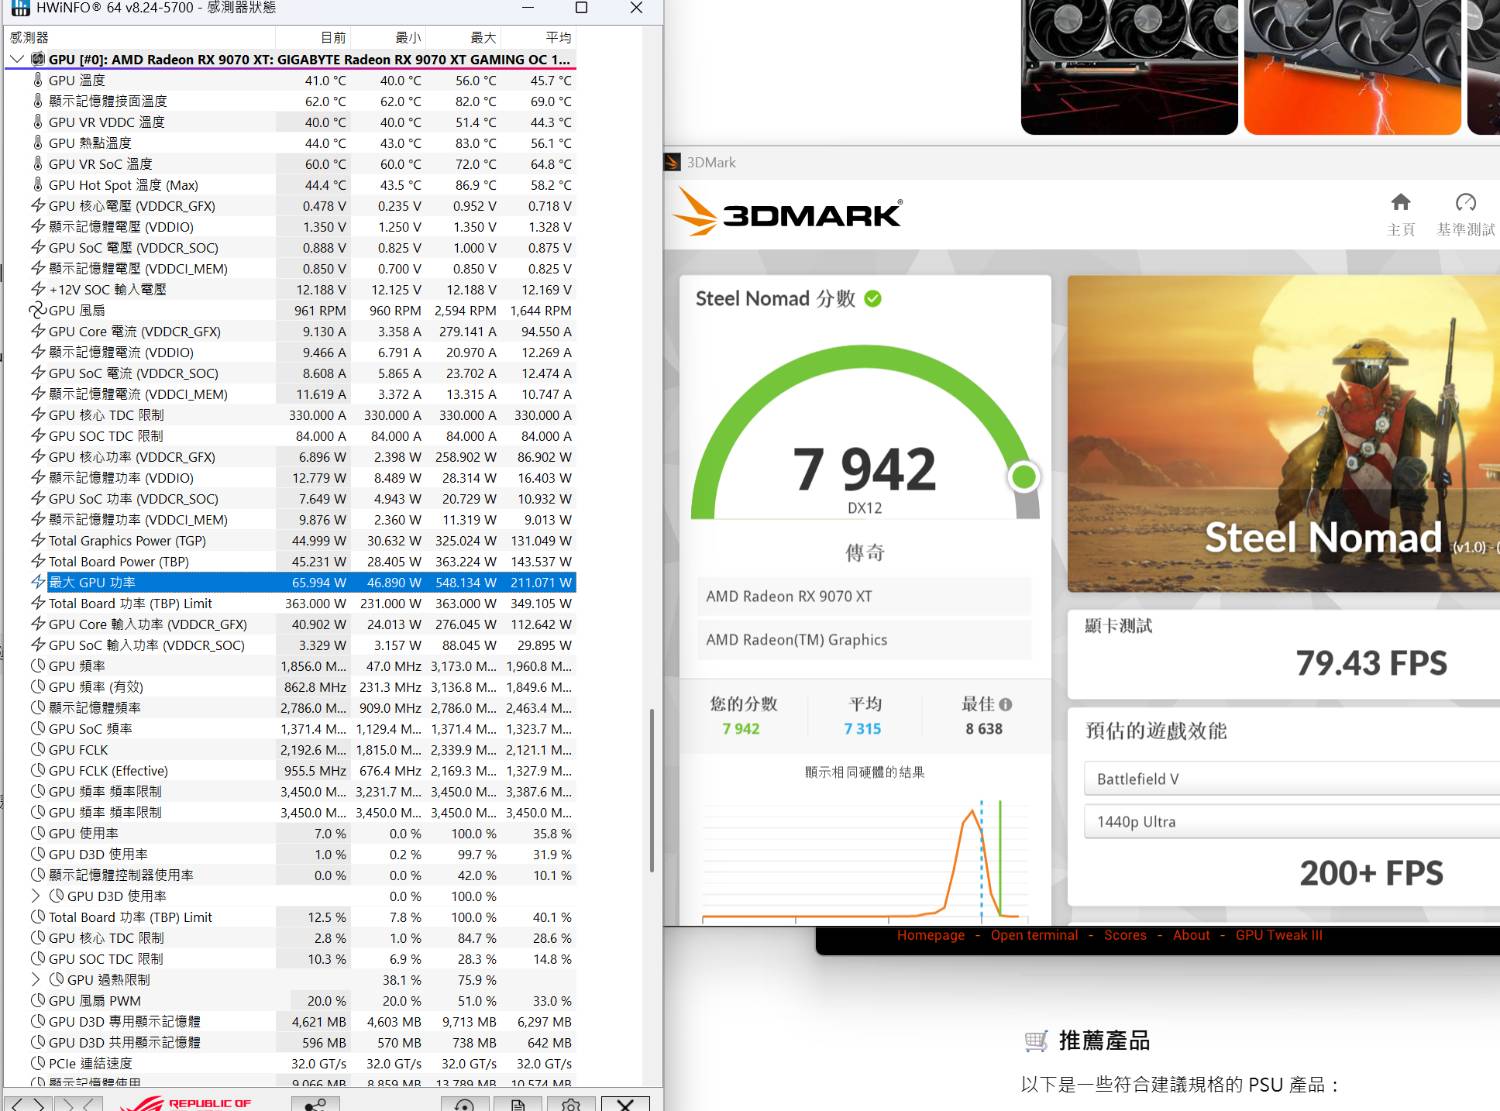The height and width of the screenshot is (1111, 1500).
Task: Click the thermometer icon on GPU 溫度 row
Action: [38, 80]
